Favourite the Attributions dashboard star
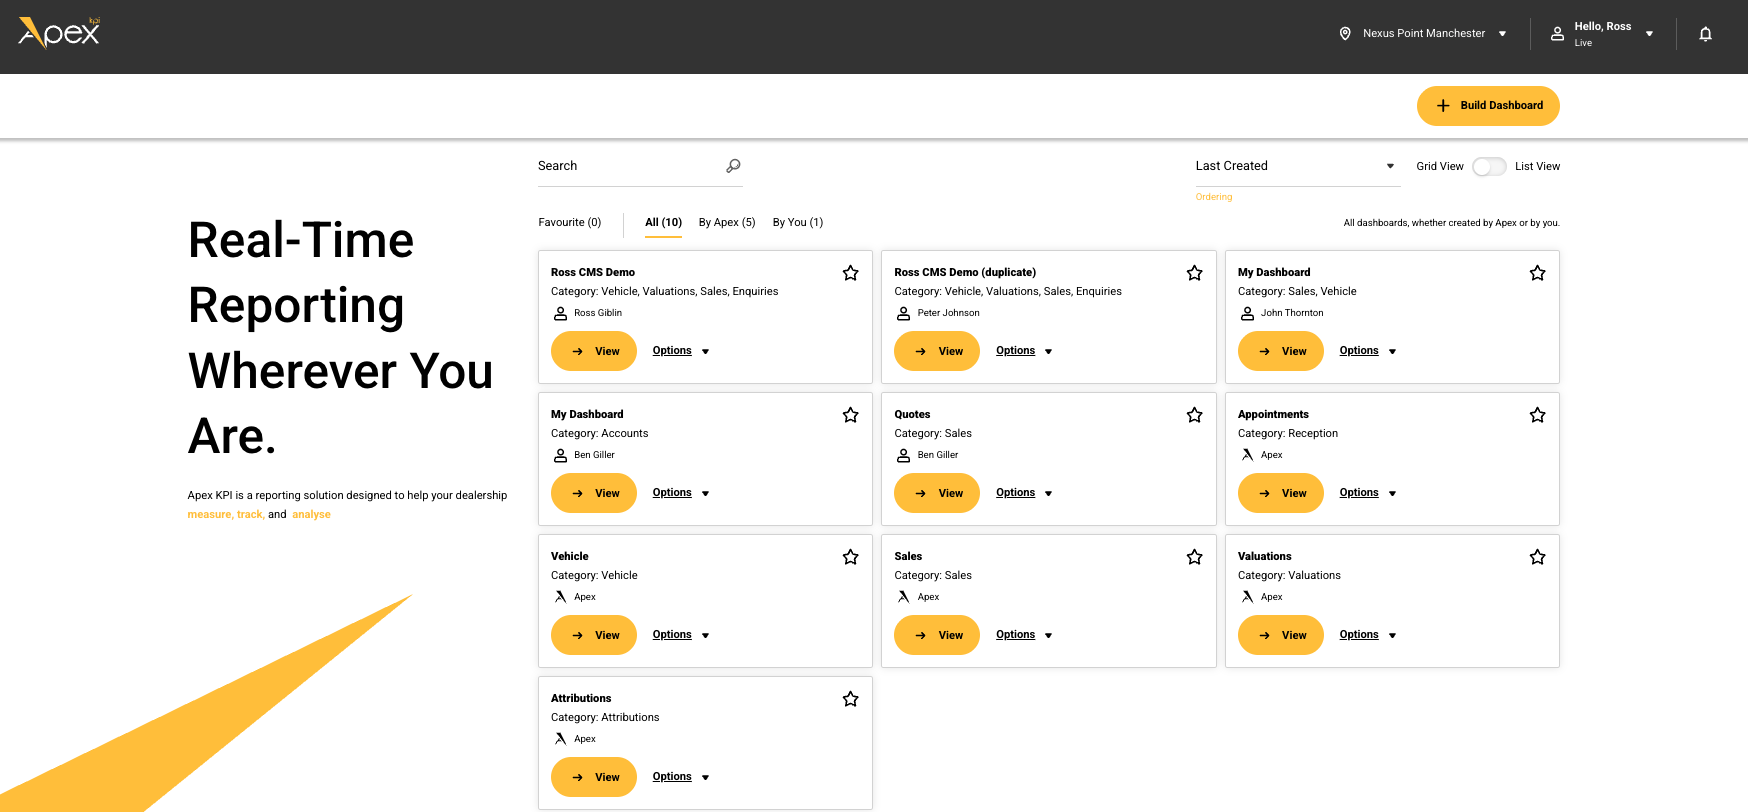 click(851, 699)
